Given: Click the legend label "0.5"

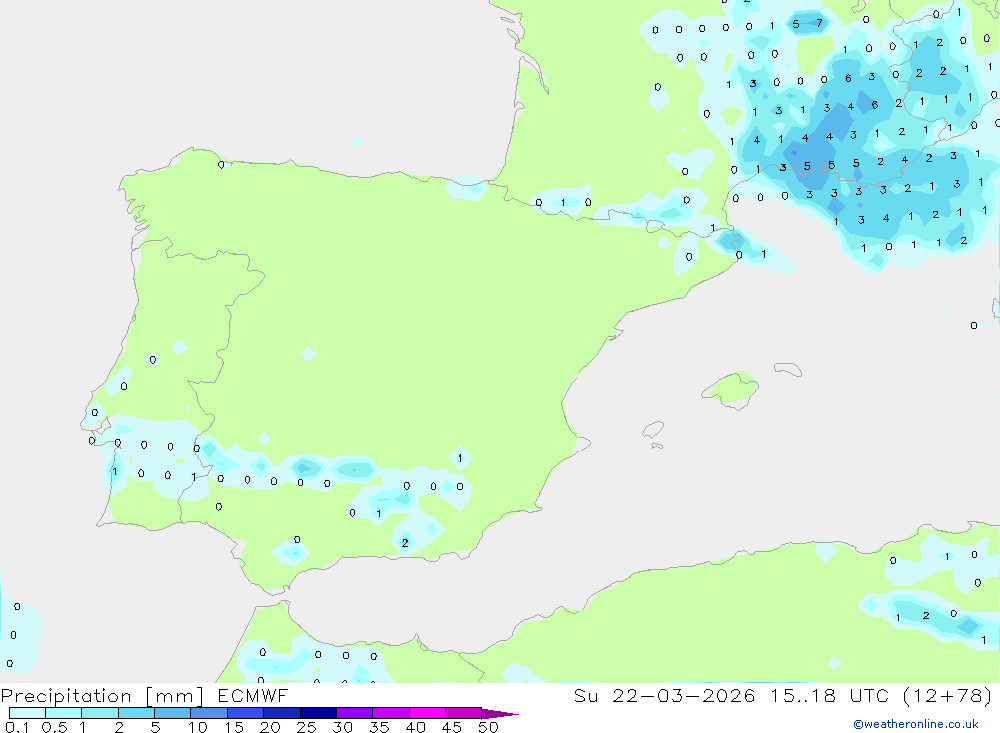Looking at the screenshot, I should click(54, 727).
